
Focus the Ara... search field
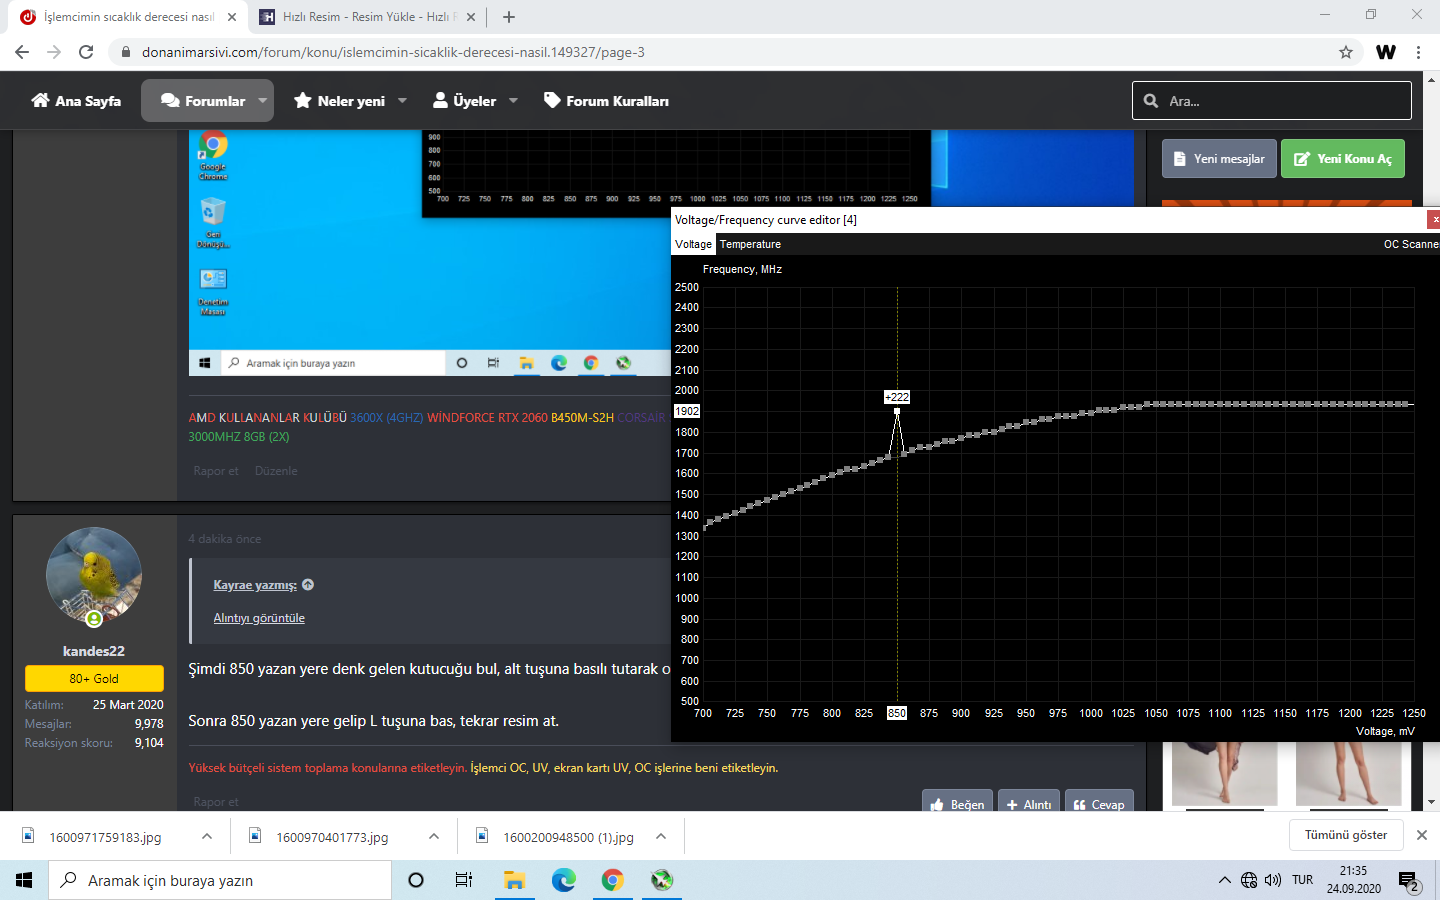1272,101
